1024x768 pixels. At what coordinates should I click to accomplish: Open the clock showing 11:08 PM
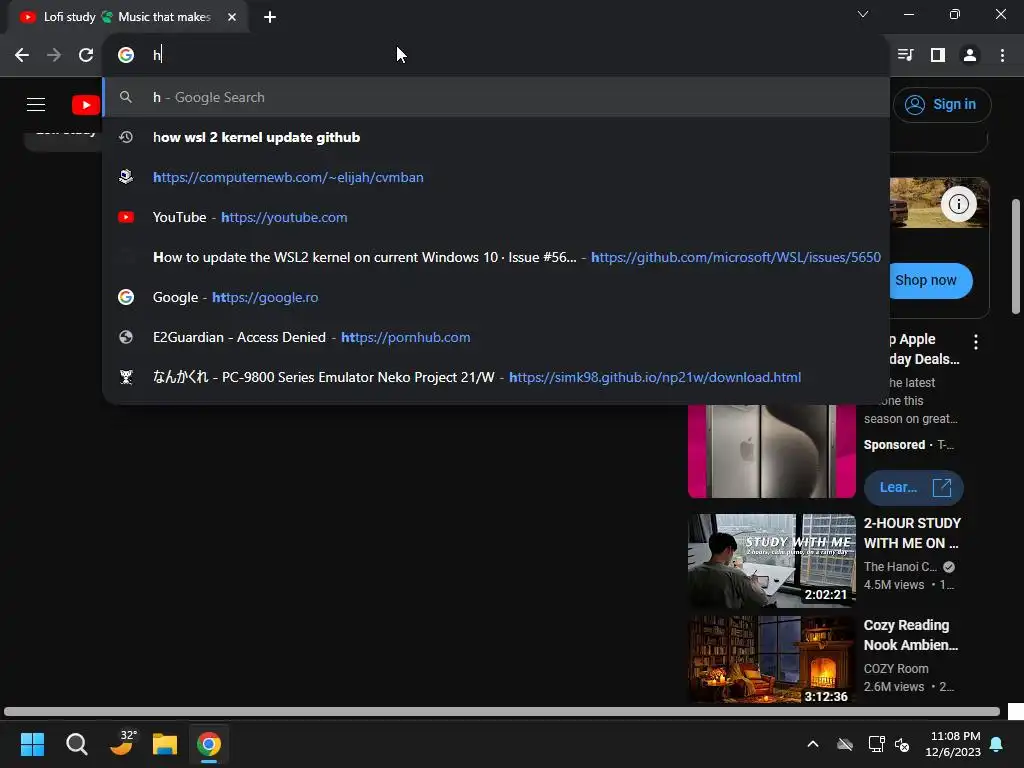pyautogui.click(x=953, y=744)
